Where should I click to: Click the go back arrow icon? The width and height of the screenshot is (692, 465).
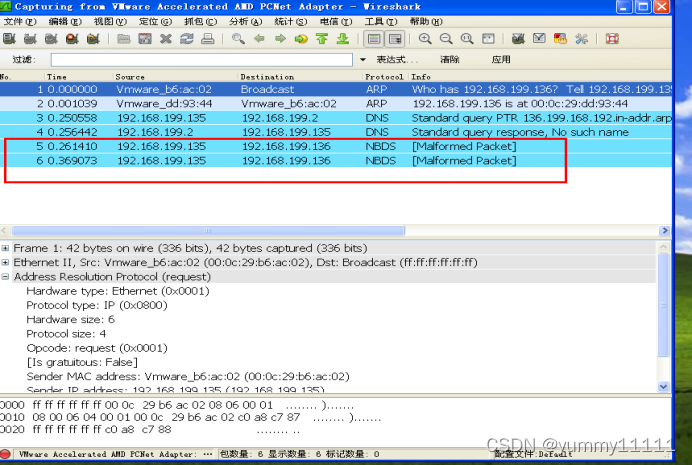pyautogui.click(x=259, y=39)
